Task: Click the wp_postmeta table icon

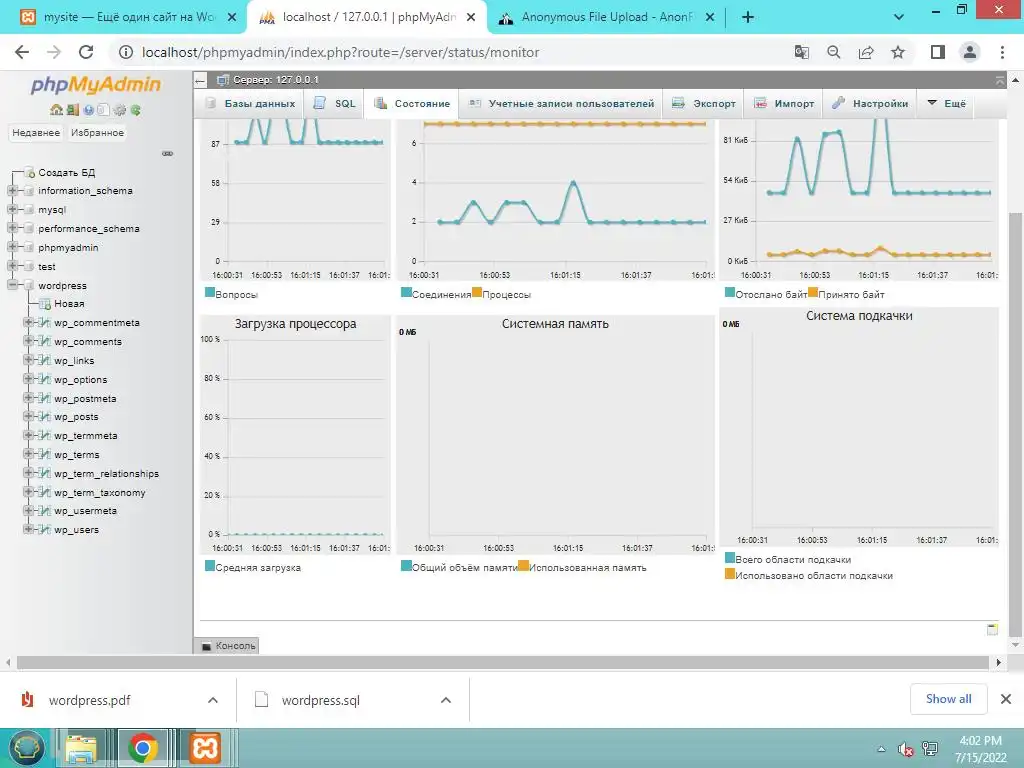Action: (x=44, y=398)
